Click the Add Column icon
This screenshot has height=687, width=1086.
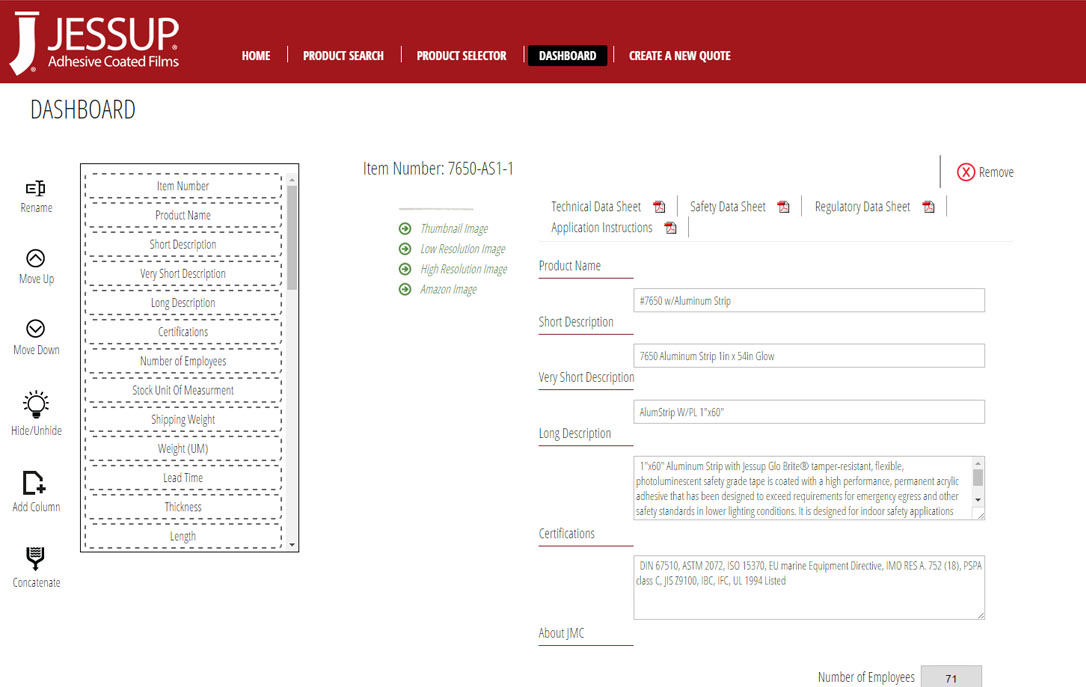click(33, 483)
